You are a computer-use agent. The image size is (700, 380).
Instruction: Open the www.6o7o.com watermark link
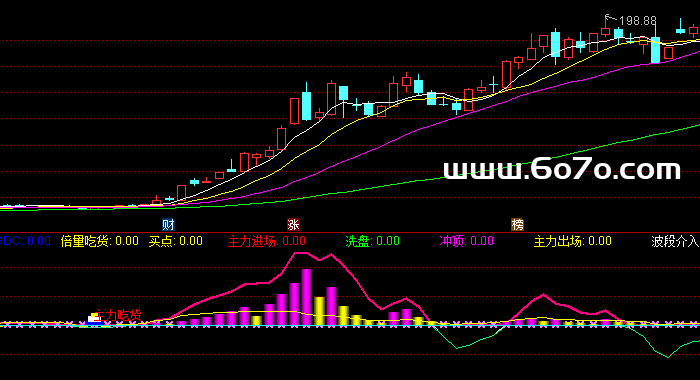[562, 170]
